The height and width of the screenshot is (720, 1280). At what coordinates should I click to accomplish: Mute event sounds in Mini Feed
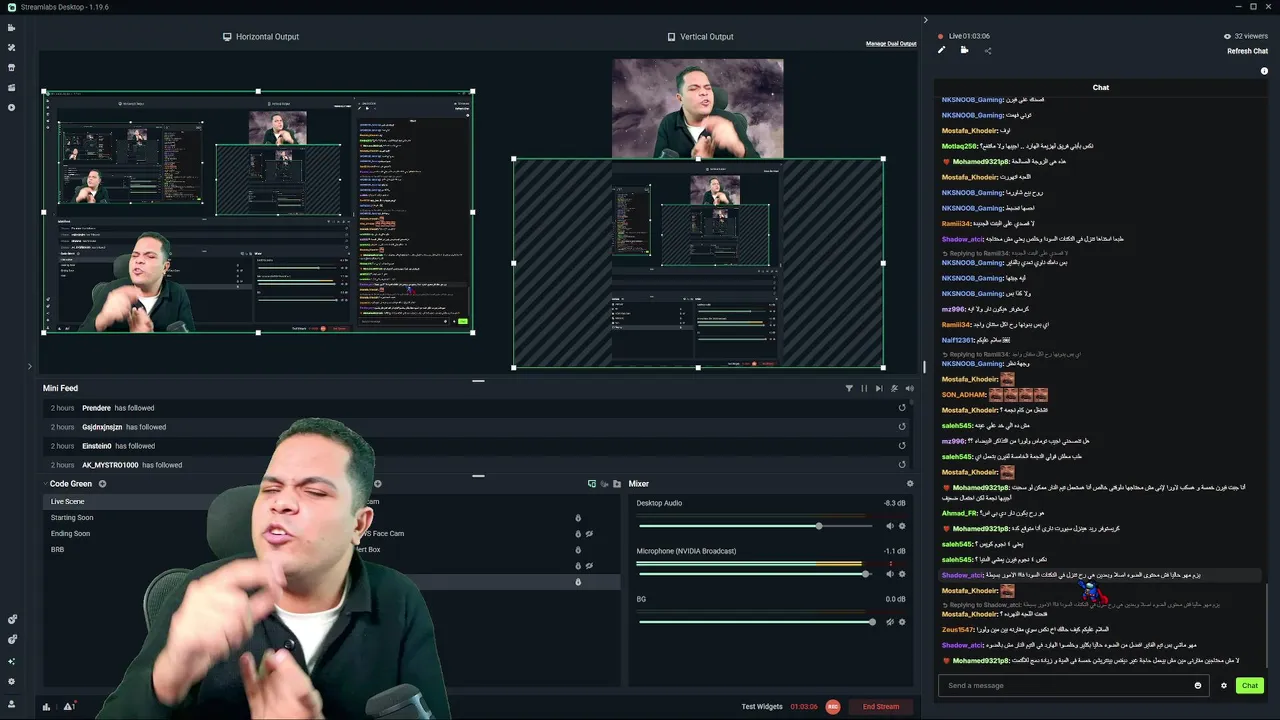click(x=909, y=388)
